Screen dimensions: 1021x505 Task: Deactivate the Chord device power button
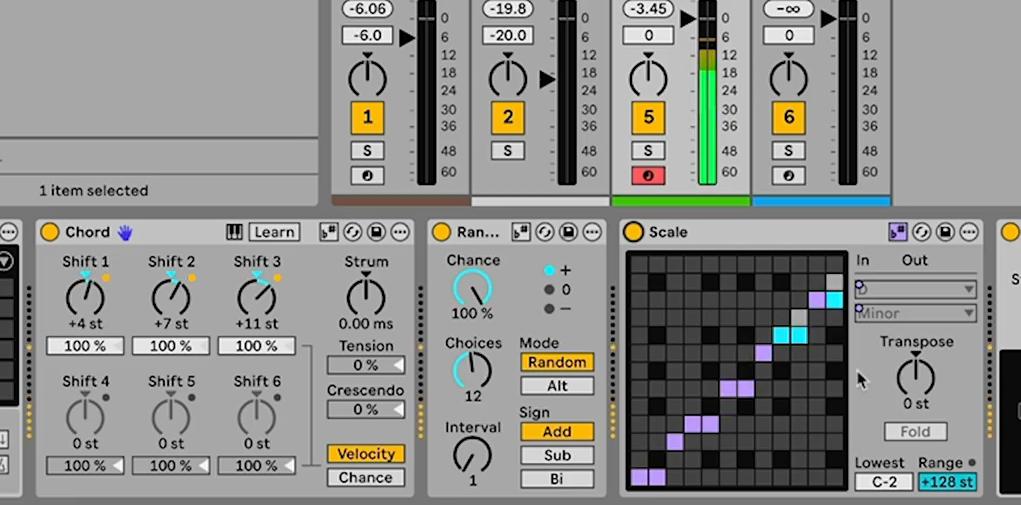click(49, 232)
